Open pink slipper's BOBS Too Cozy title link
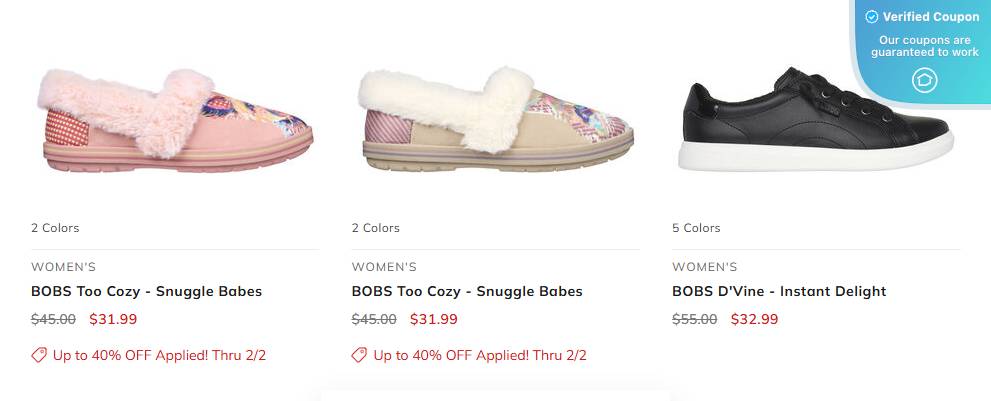The image size is (991, 401). click(x=146, y=292)
